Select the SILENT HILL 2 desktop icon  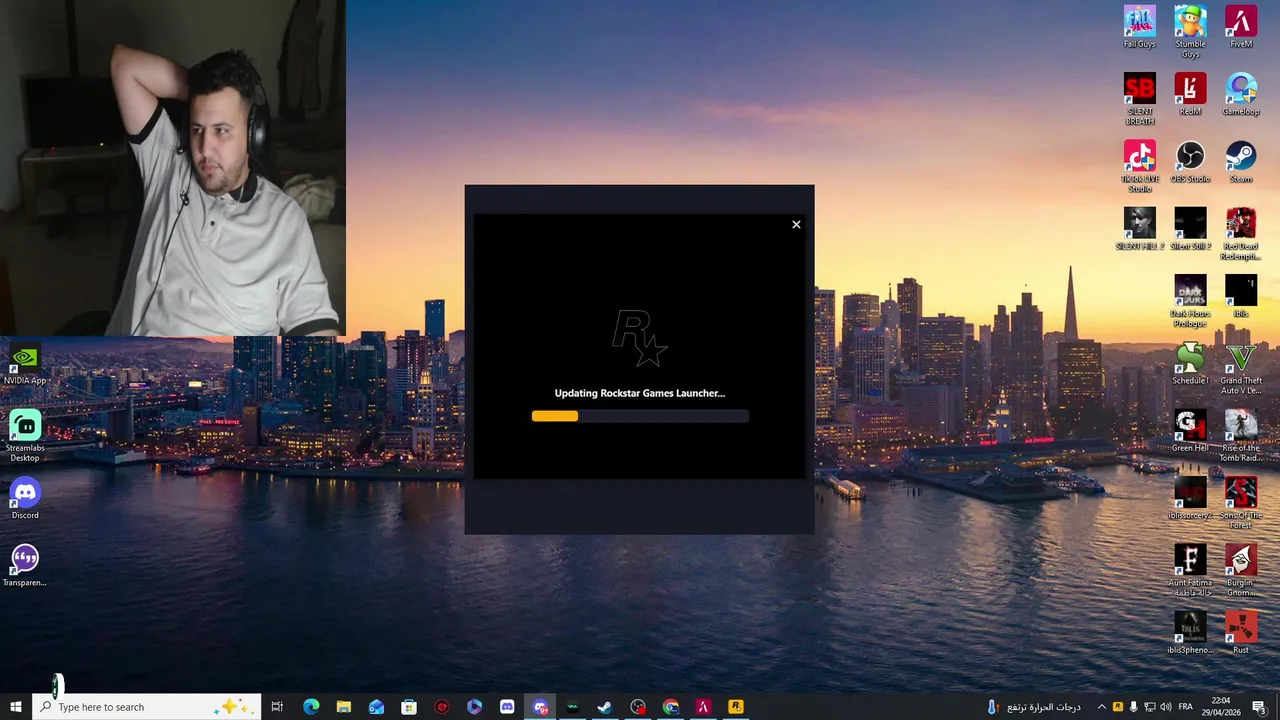(x=1139, y=229)
